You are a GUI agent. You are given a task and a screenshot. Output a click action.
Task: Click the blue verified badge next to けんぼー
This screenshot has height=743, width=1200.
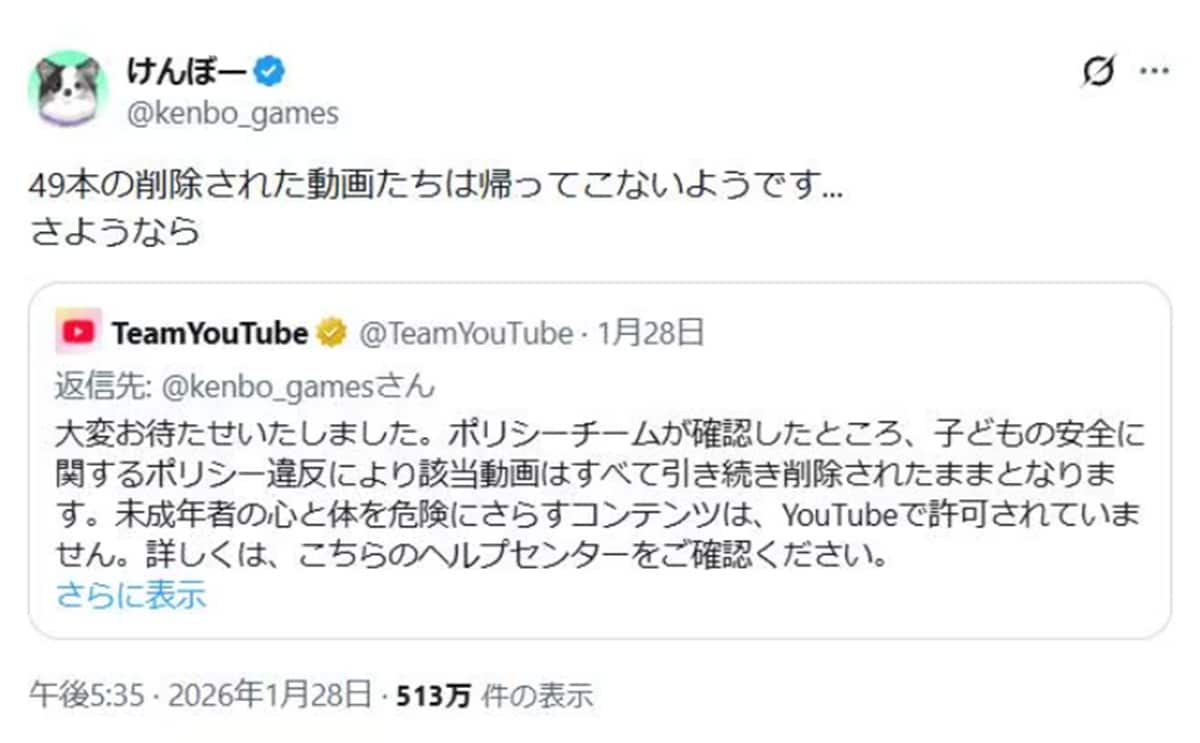pos(266,70)
